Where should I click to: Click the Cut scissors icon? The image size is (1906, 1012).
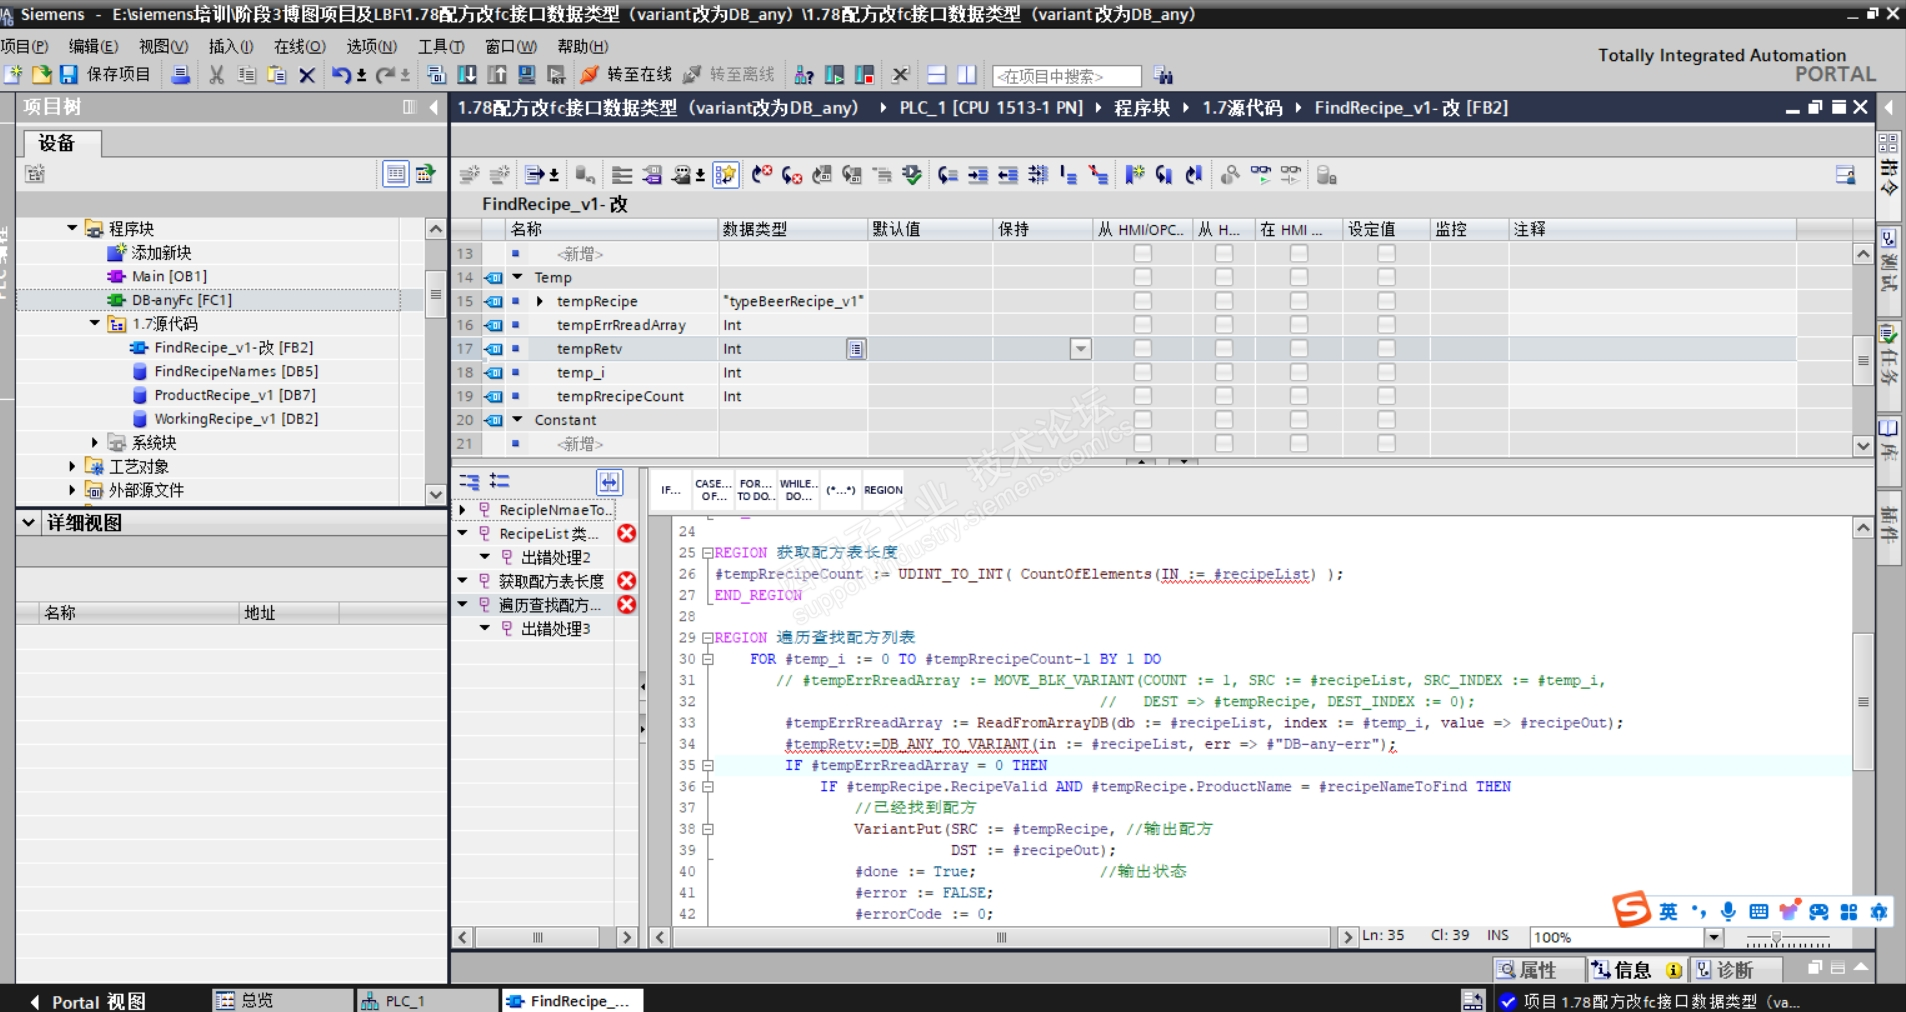216,75
